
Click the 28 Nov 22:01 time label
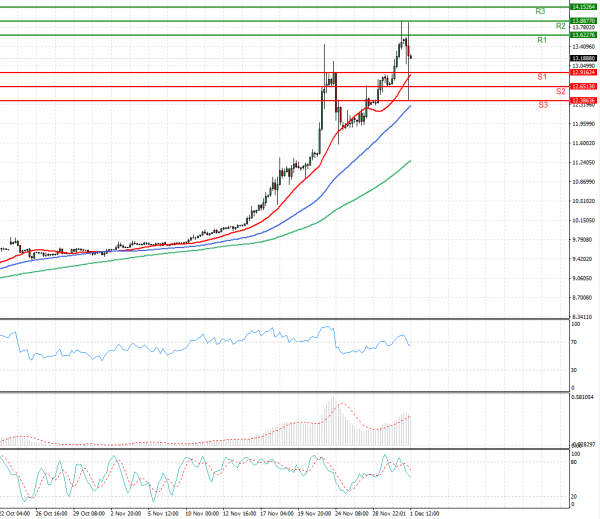(389, 514)
